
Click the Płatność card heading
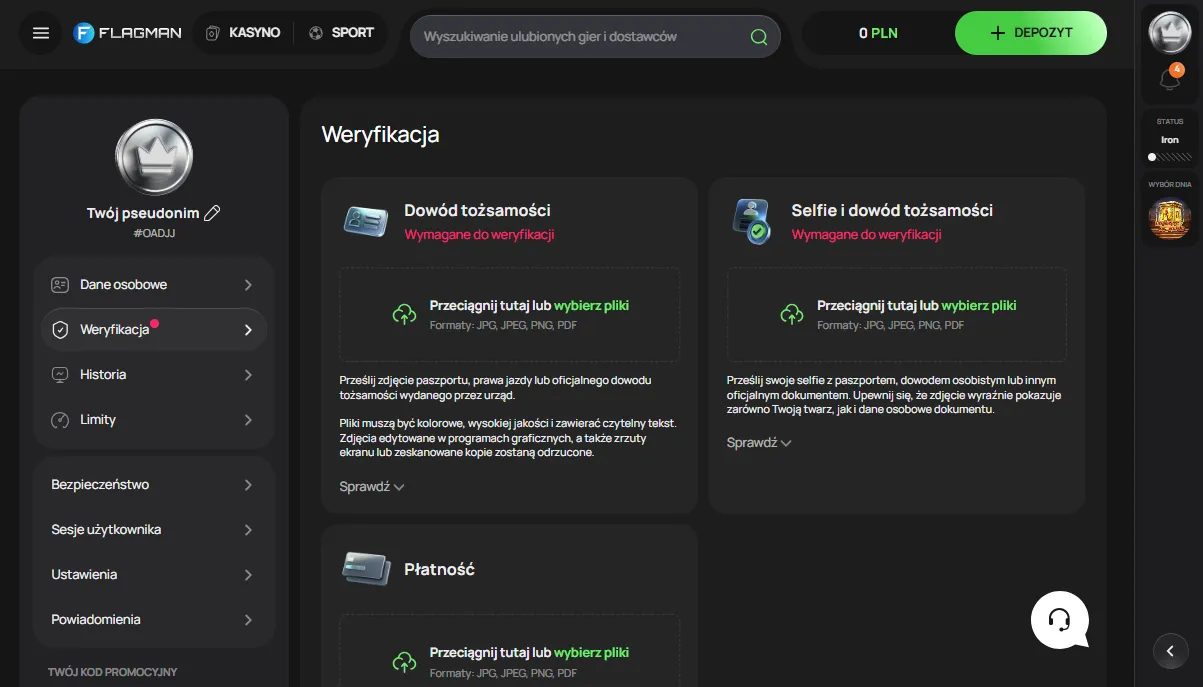439,569
